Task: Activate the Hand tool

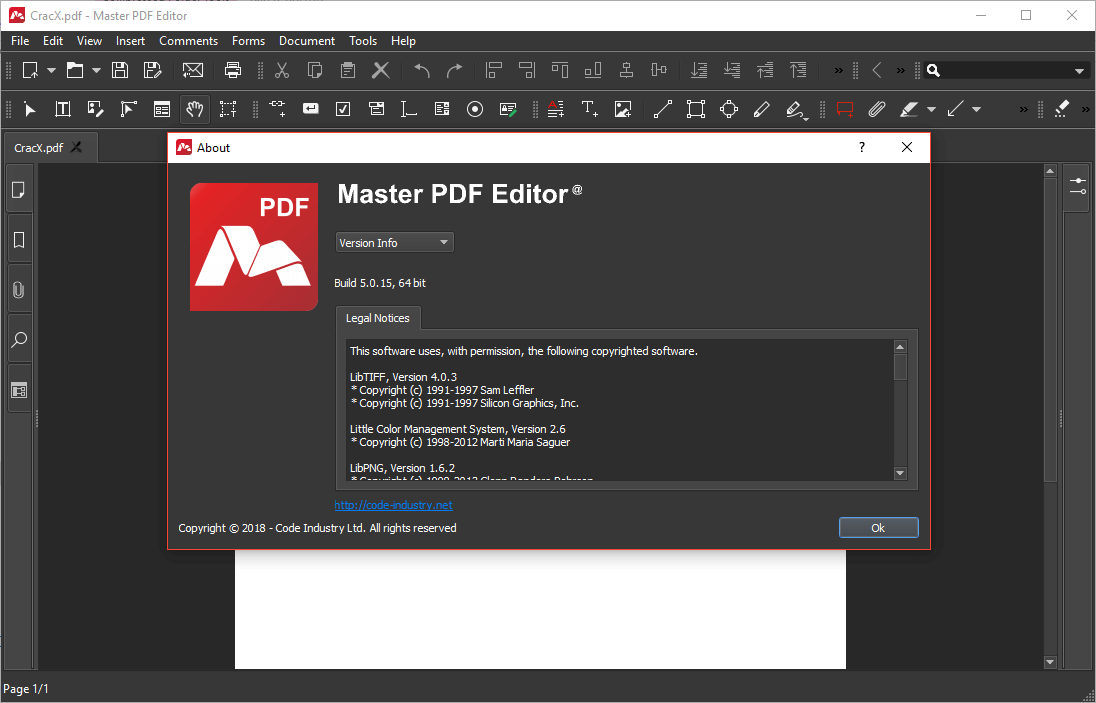Action: [x=194, y=109]
